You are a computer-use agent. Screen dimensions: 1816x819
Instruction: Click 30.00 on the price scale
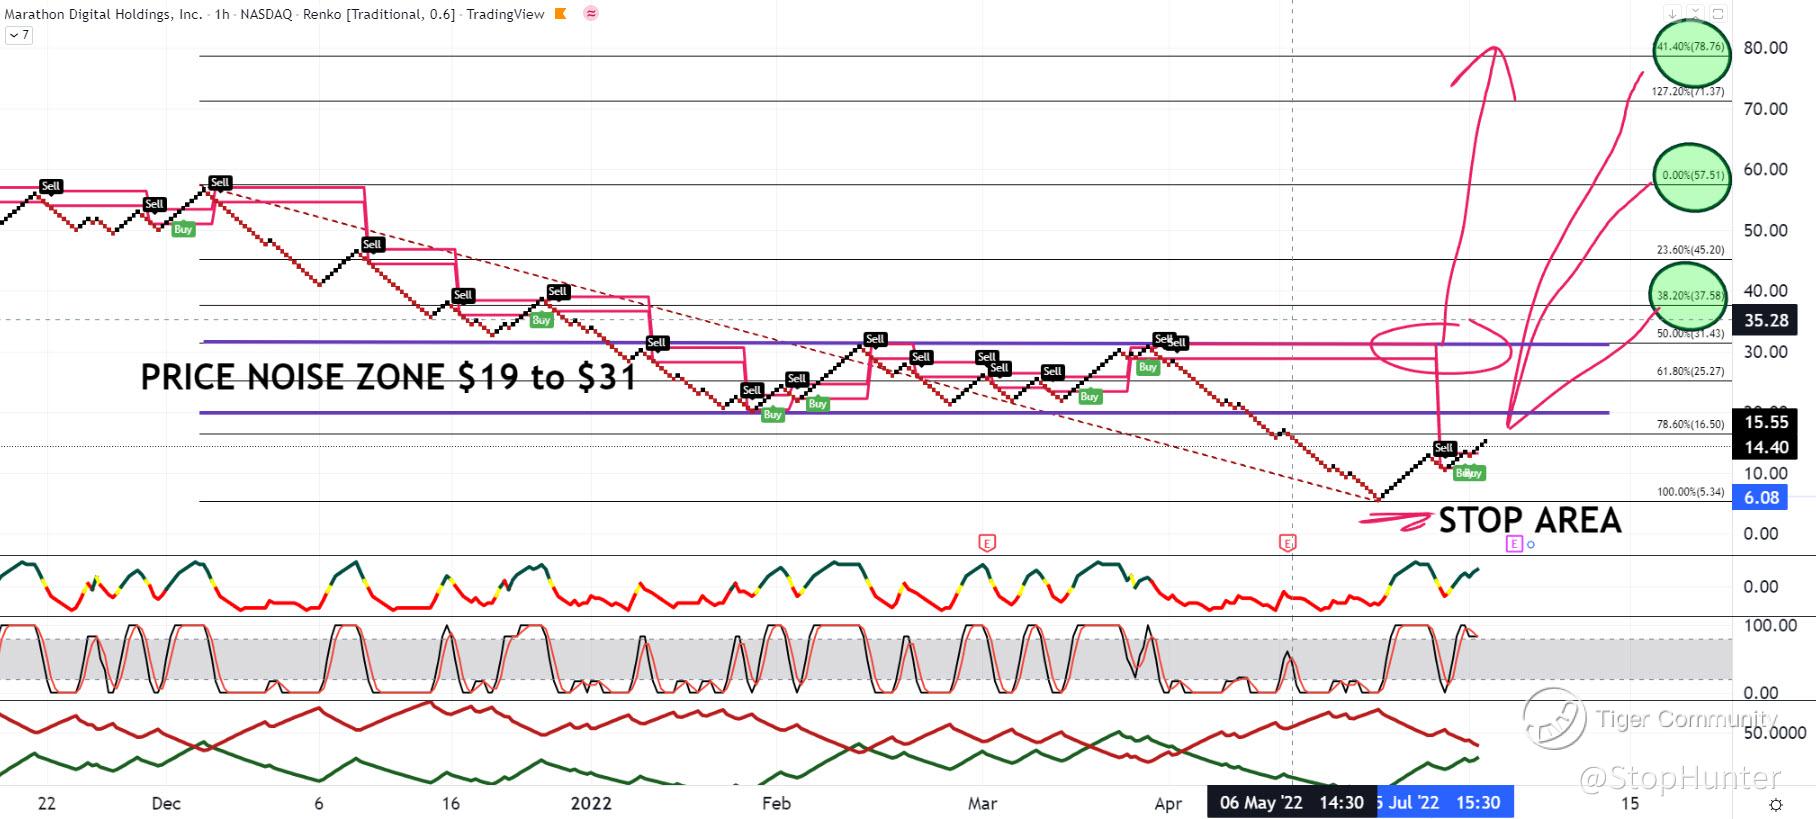[x=1765, y=352]
